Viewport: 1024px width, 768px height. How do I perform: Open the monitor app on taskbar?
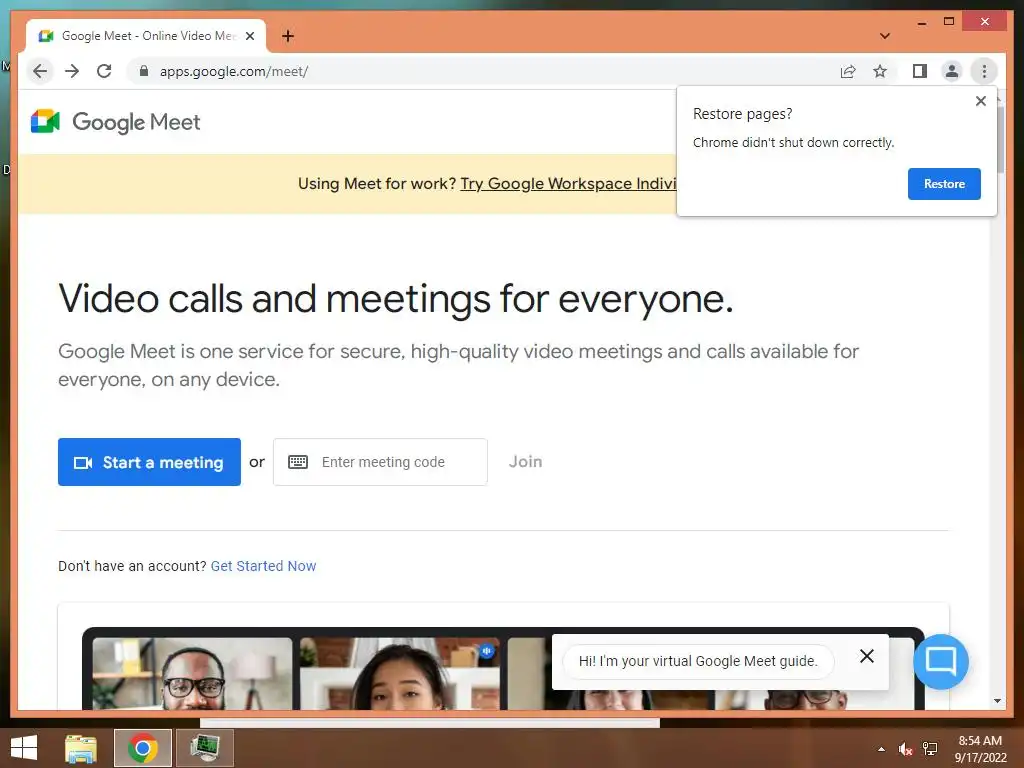[x=206, y=748]
